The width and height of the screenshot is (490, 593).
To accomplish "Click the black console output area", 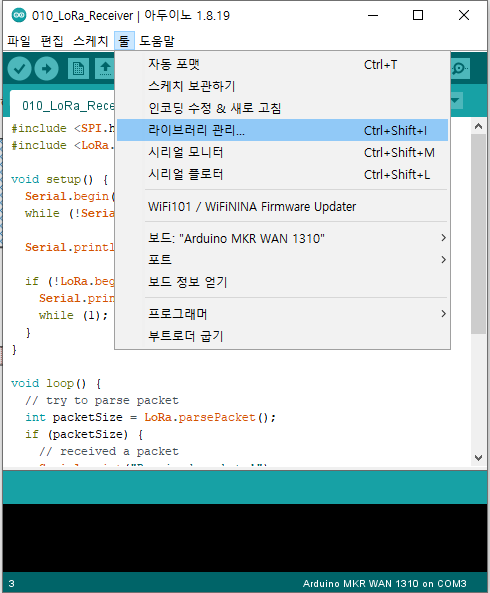I will (x=245, y=538).
